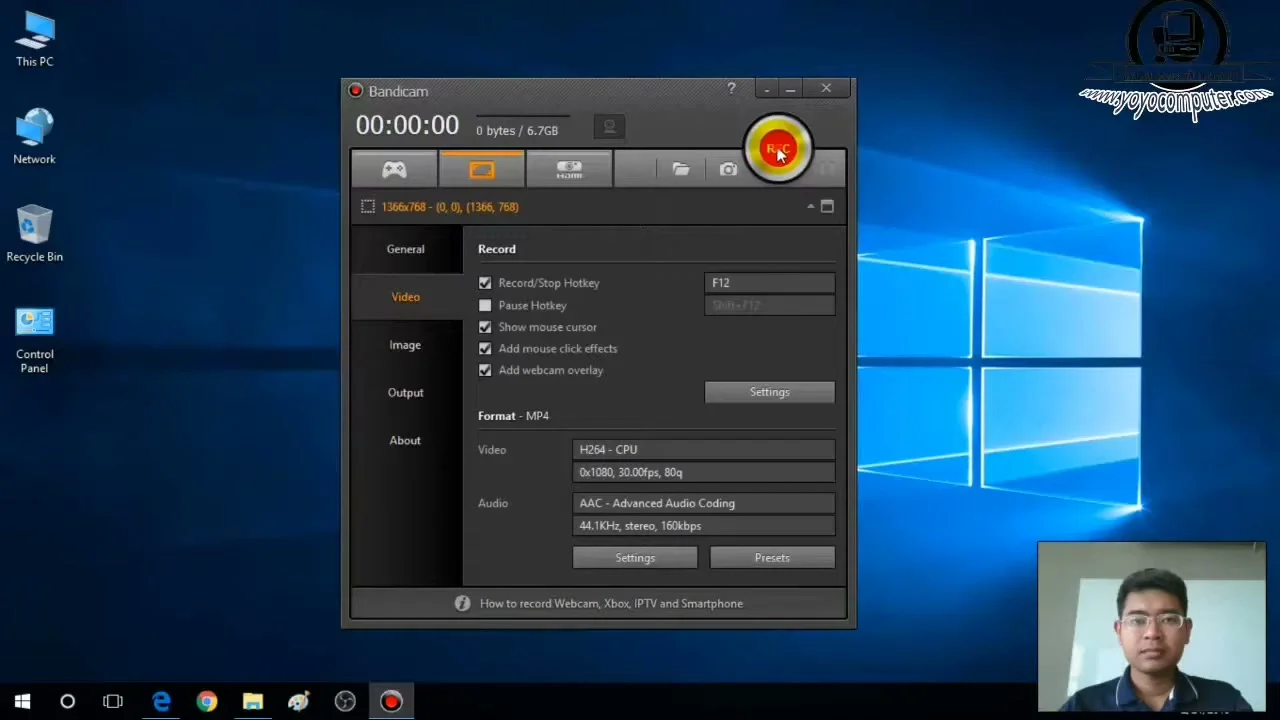Viewport: 1280px width, 720px height.
Task: Go to the About tab
Action: [406, 440]
